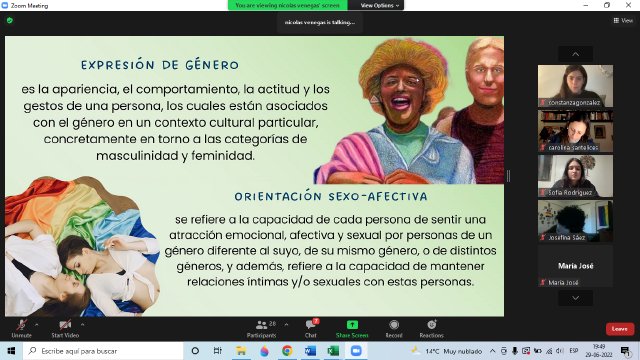This screenshot has width=640, height=360.
Task: Open the Windows notification center
Action: (625, 351)
